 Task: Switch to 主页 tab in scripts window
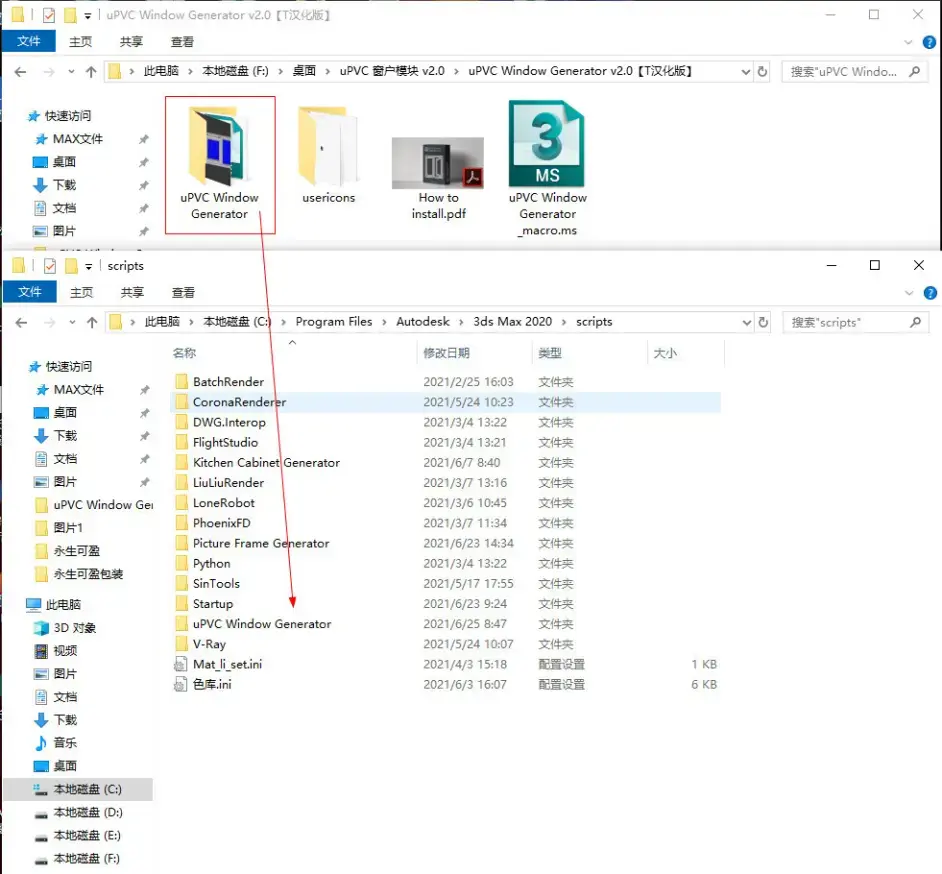click(82, 293)
